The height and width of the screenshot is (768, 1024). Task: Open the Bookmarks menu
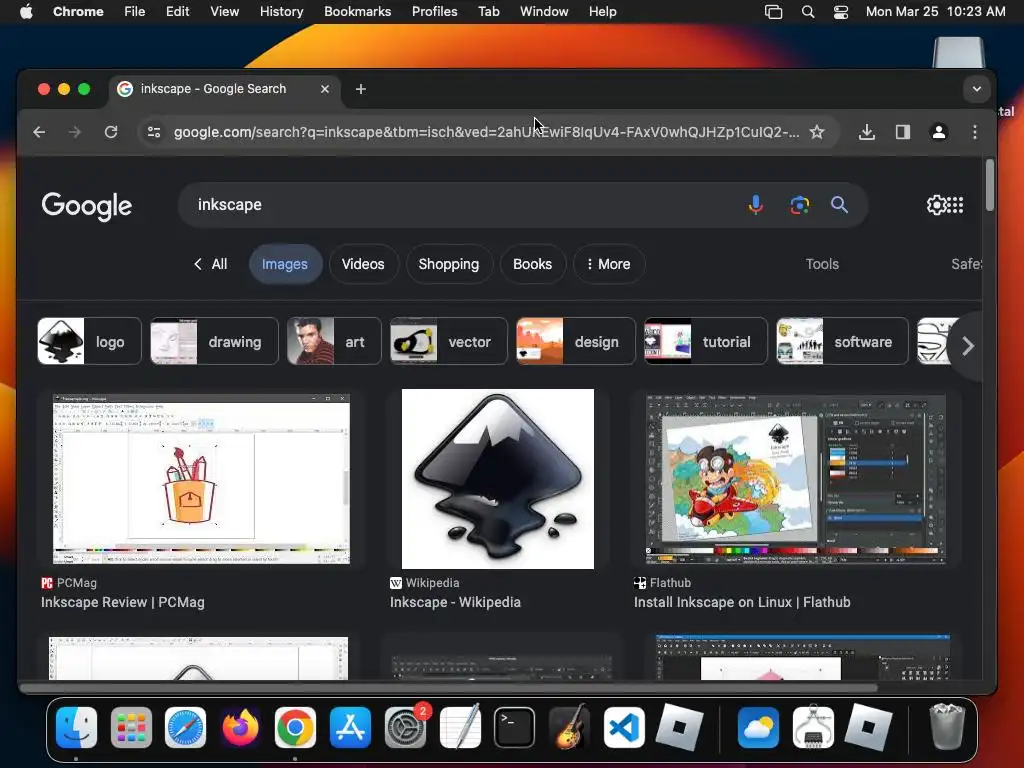click(x=357, y=12)
